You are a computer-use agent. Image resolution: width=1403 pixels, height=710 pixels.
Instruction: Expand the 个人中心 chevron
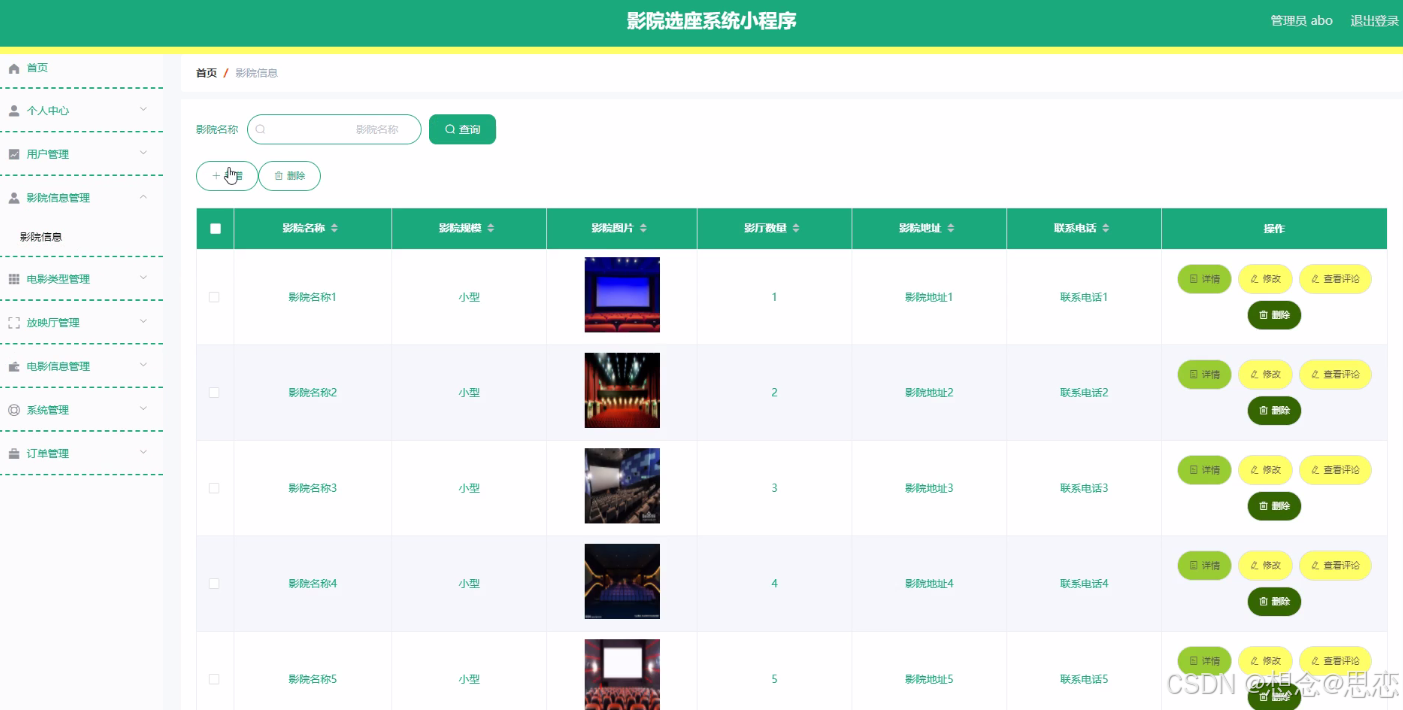[143, 109]
